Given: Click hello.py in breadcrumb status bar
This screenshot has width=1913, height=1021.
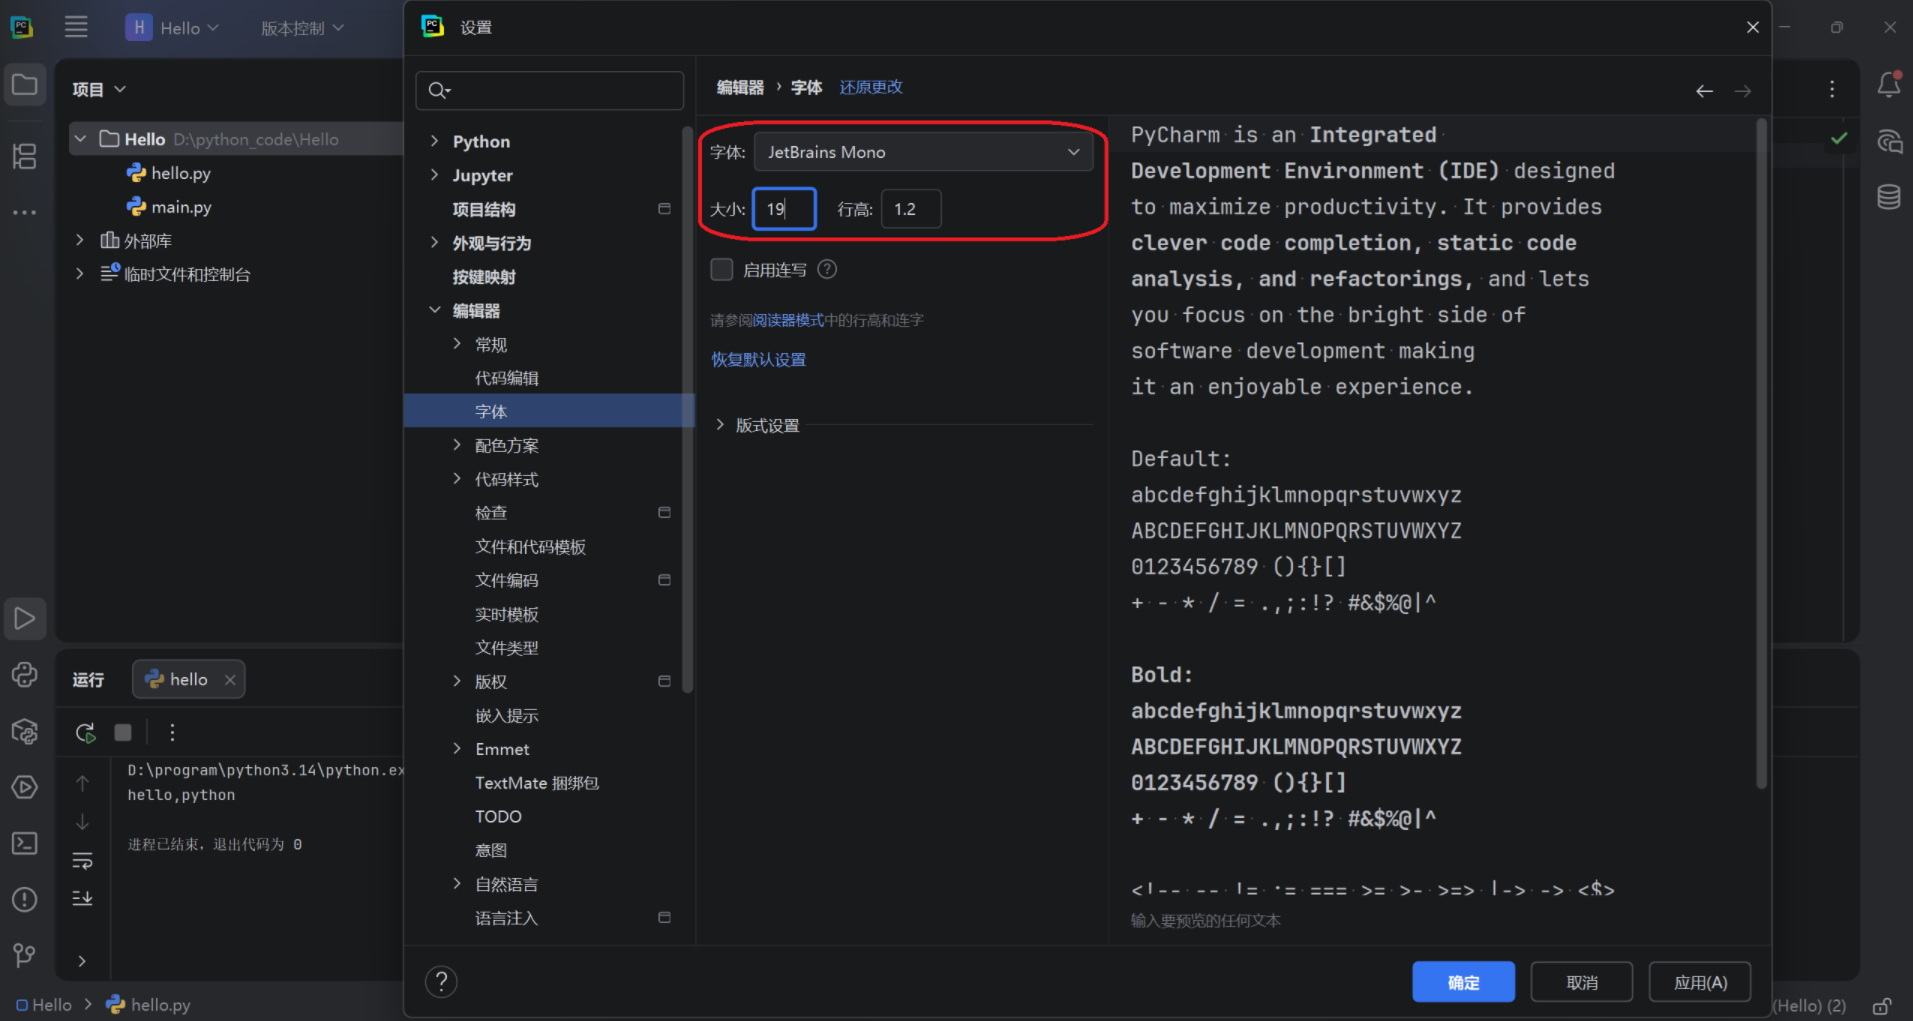Looking at the screenshot, I should (148, 1004).
